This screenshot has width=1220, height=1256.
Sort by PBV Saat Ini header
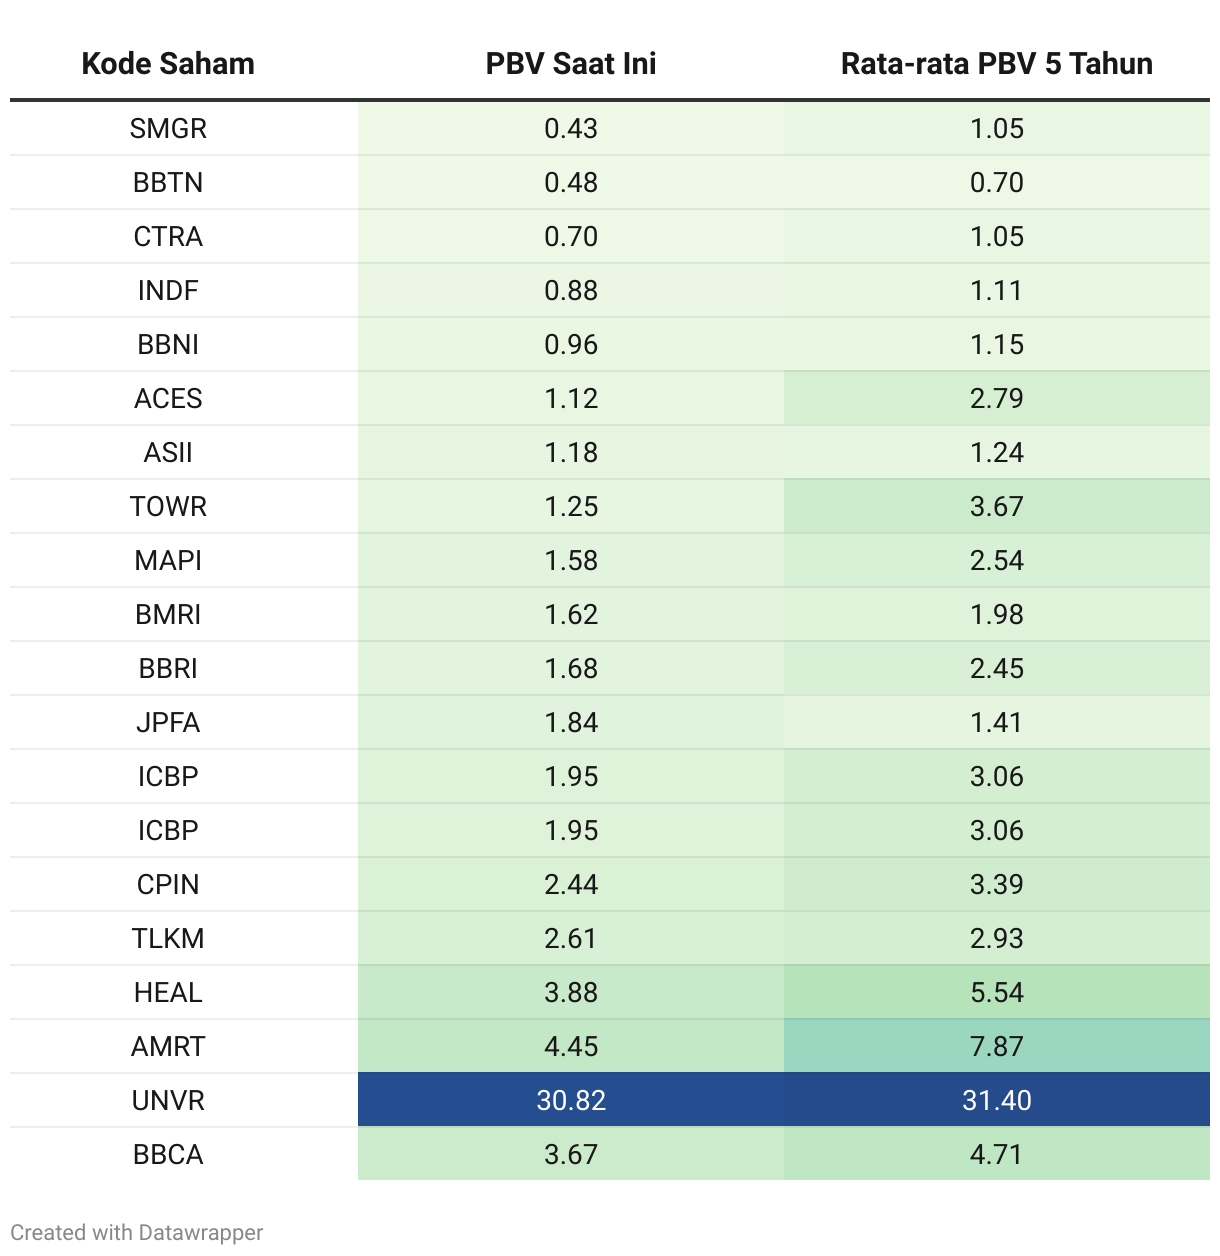(570, 64)
